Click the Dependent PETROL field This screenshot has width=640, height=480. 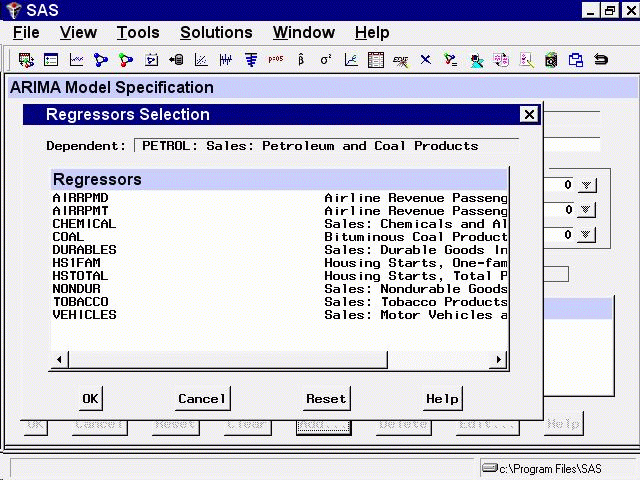327,146
